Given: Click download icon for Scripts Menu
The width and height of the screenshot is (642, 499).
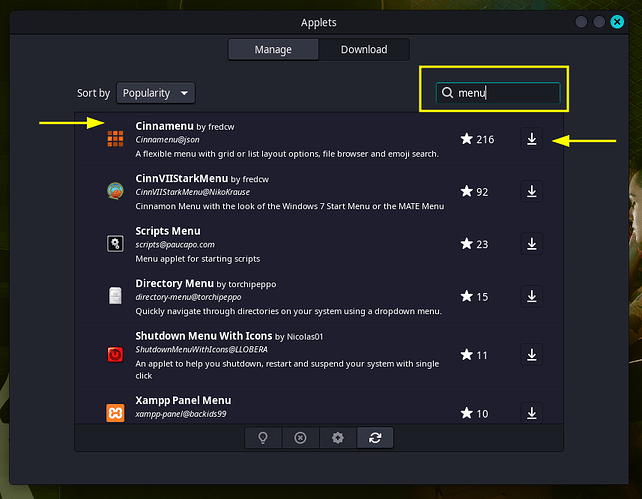Looking at the screenshot, I should click(x=531, y=243).
